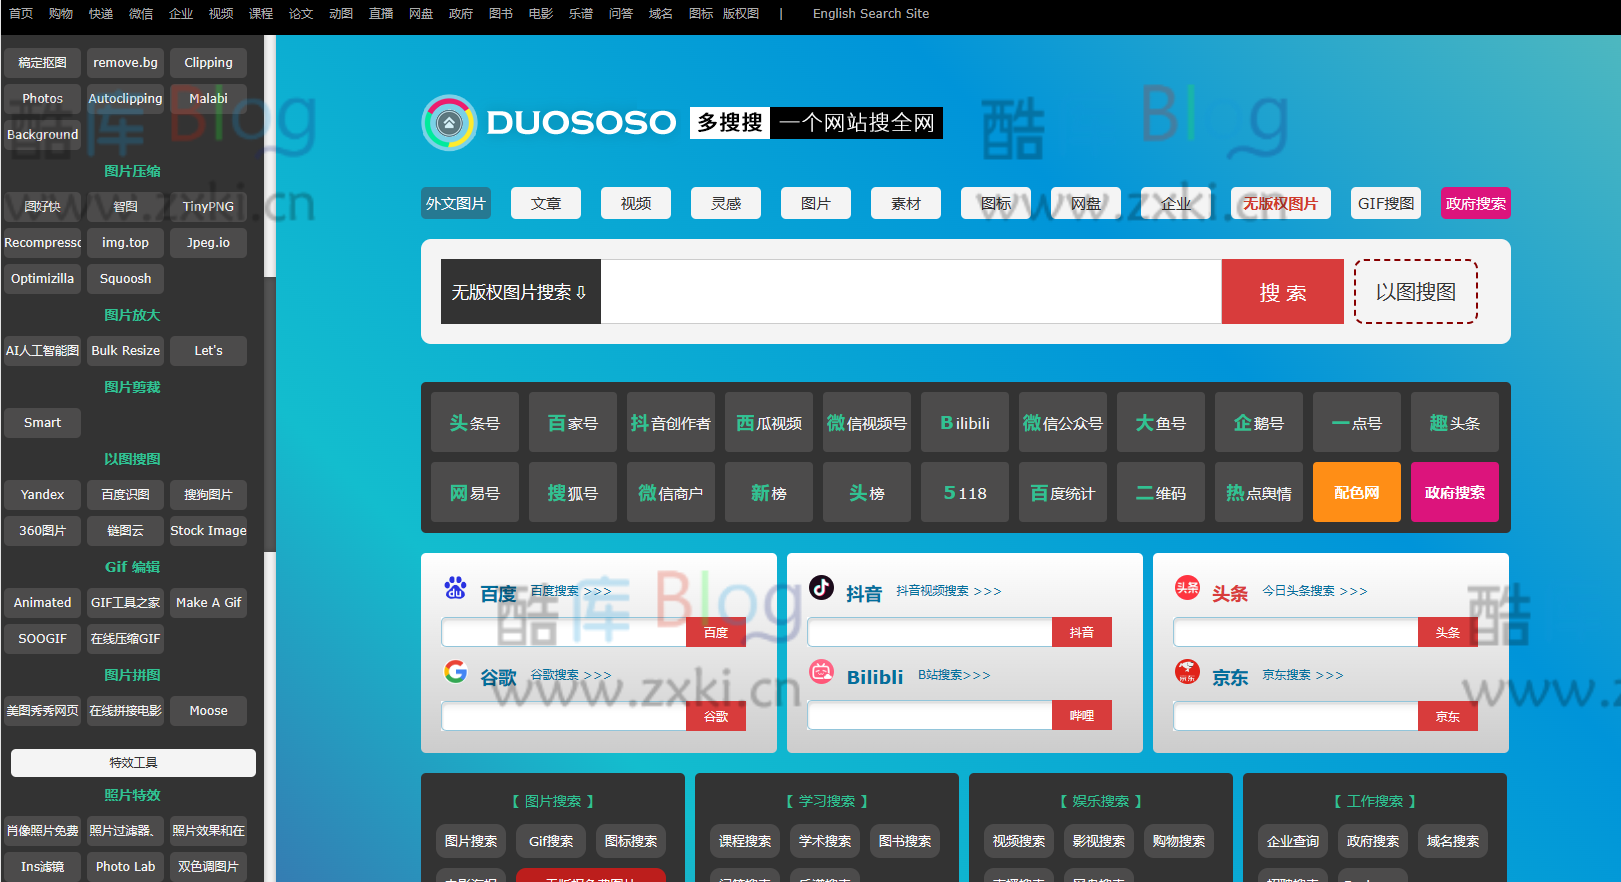
Task: Open the 百度搜索 >>> link
Action: point(571,591)
